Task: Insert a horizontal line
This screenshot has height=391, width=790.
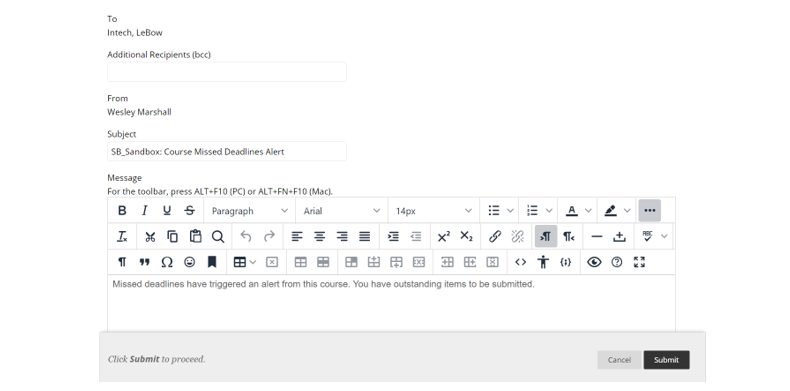Action: pos(597,236)
